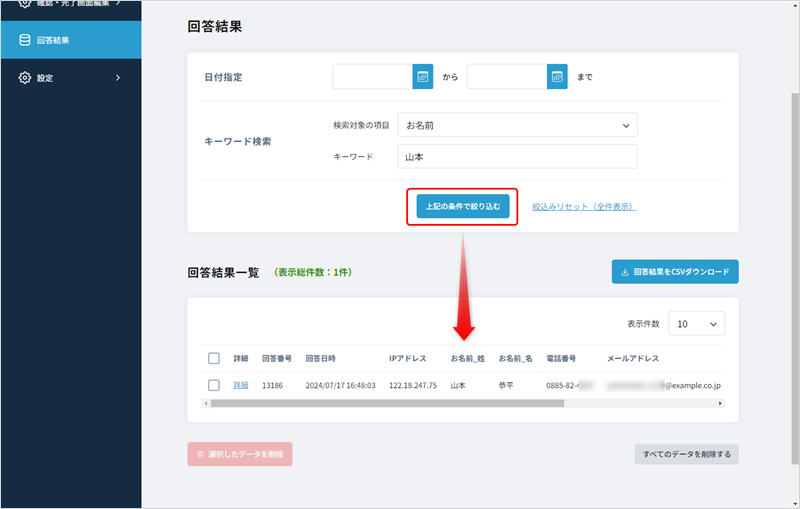
Task: Click the end date input field
Action: tap(507, 77)
